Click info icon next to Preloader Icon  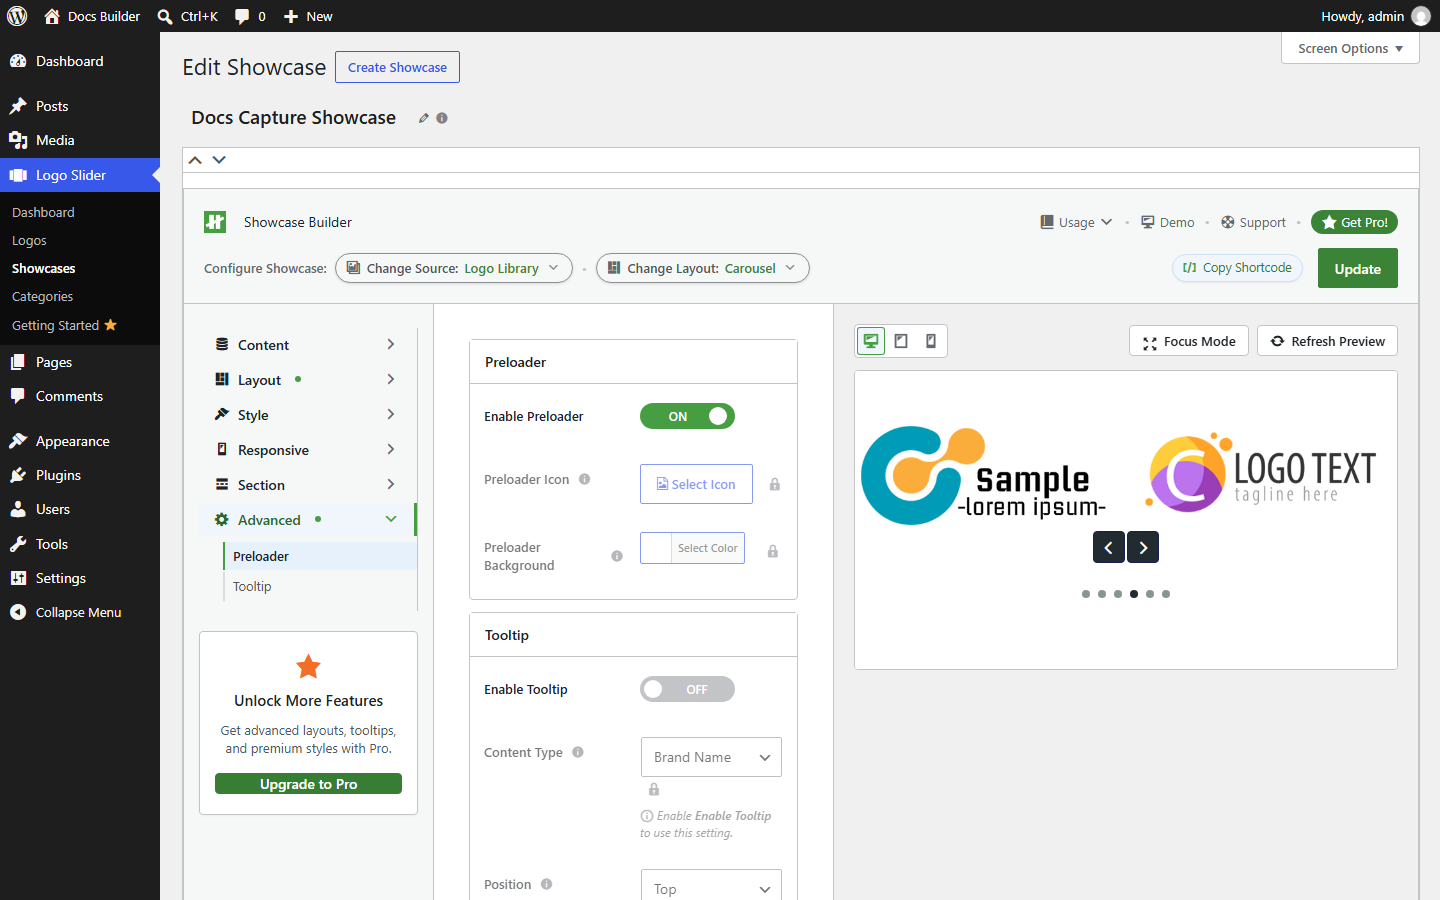tap(585, 479)
